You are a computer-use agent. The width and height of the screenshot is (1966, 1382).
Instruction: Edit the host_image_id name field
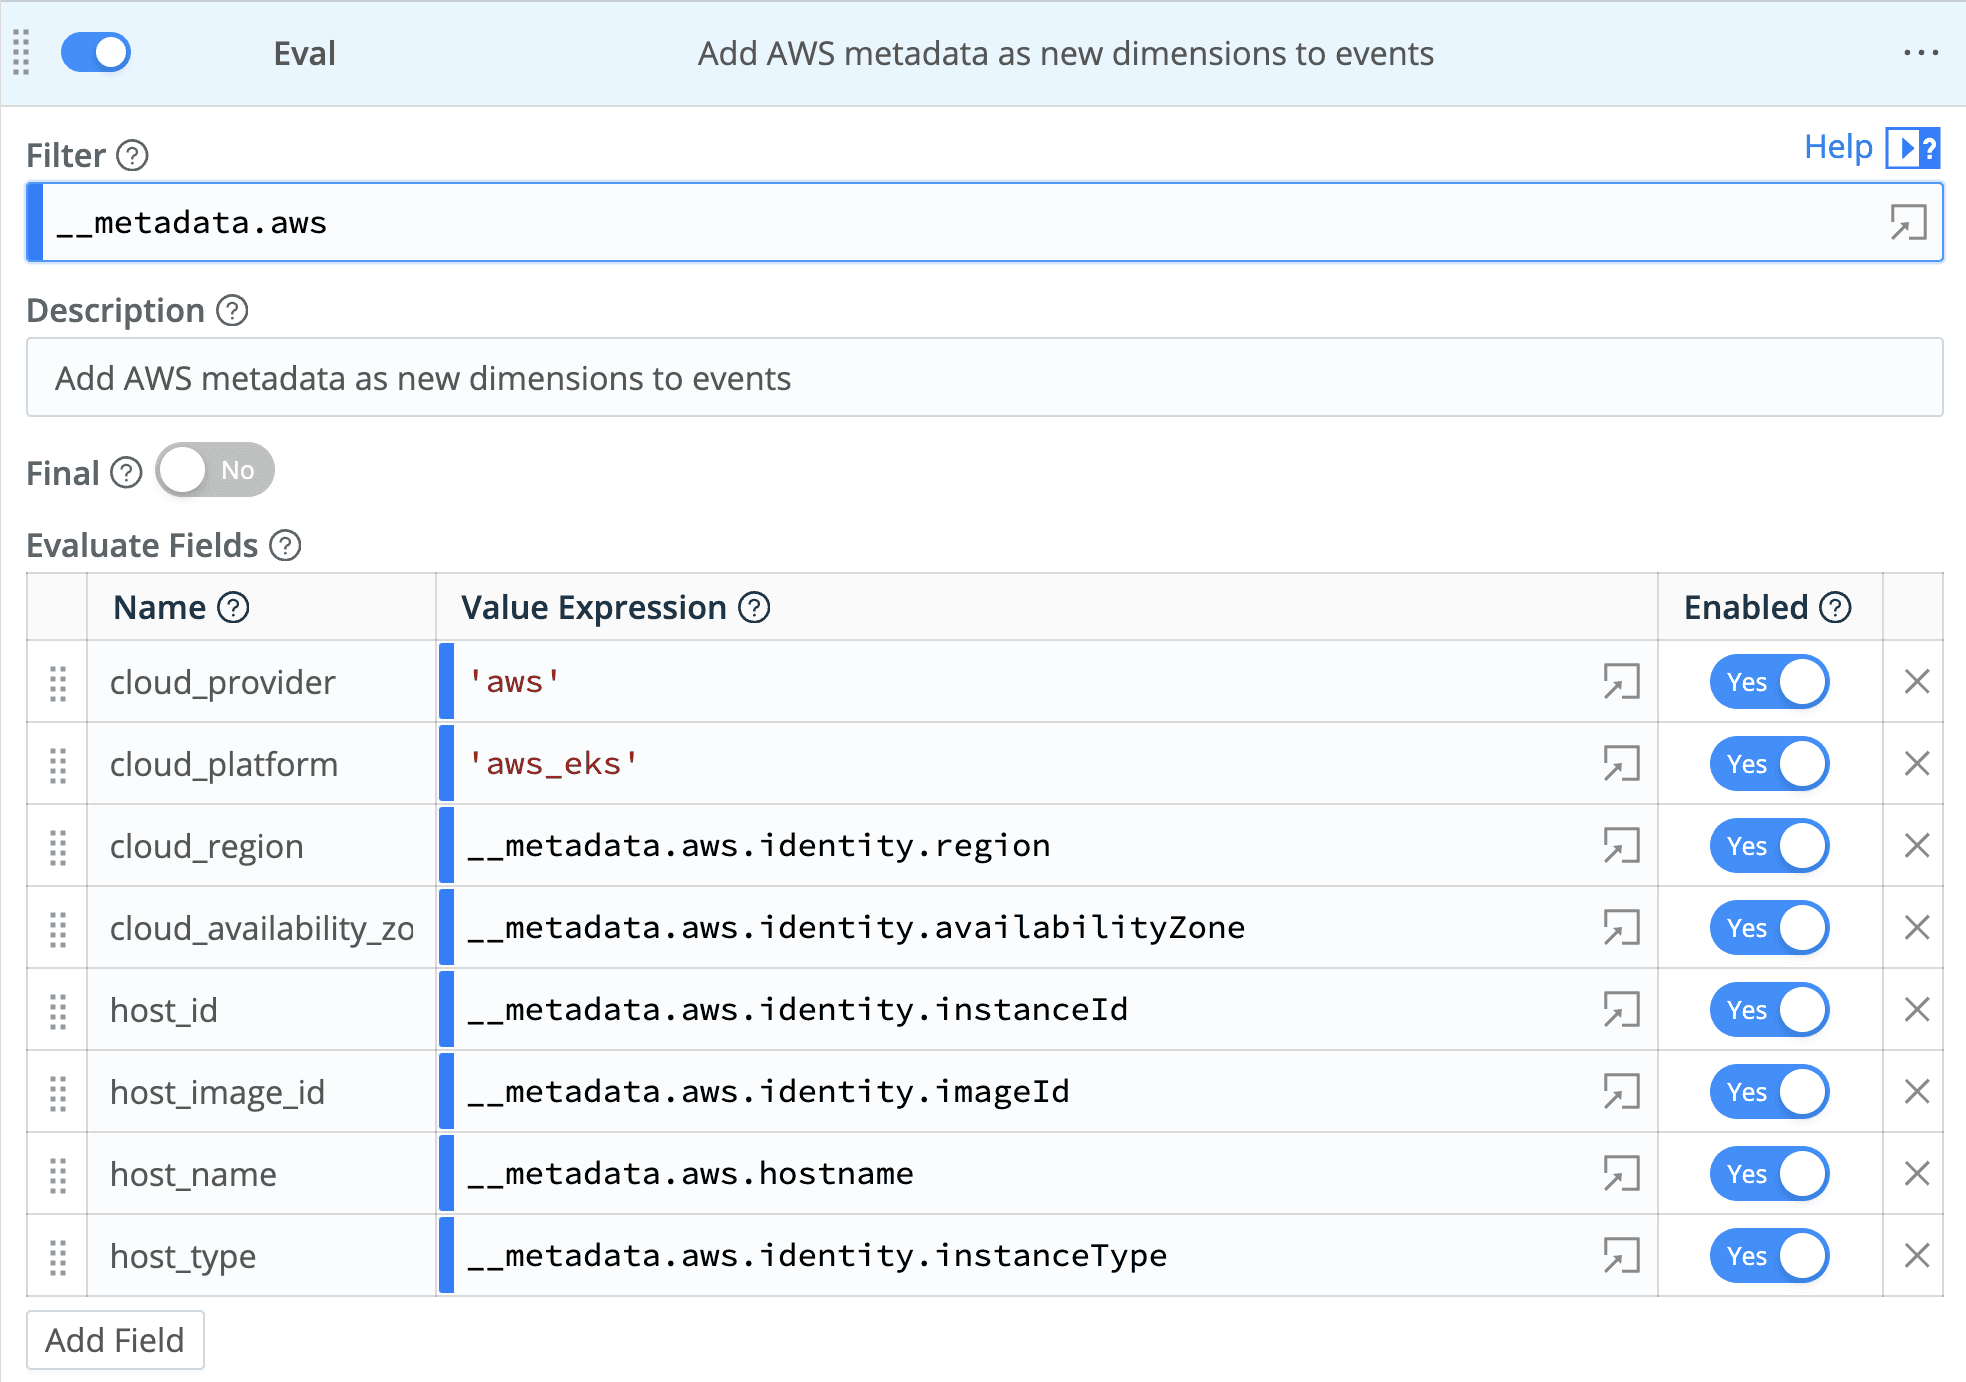(260, 1092)
